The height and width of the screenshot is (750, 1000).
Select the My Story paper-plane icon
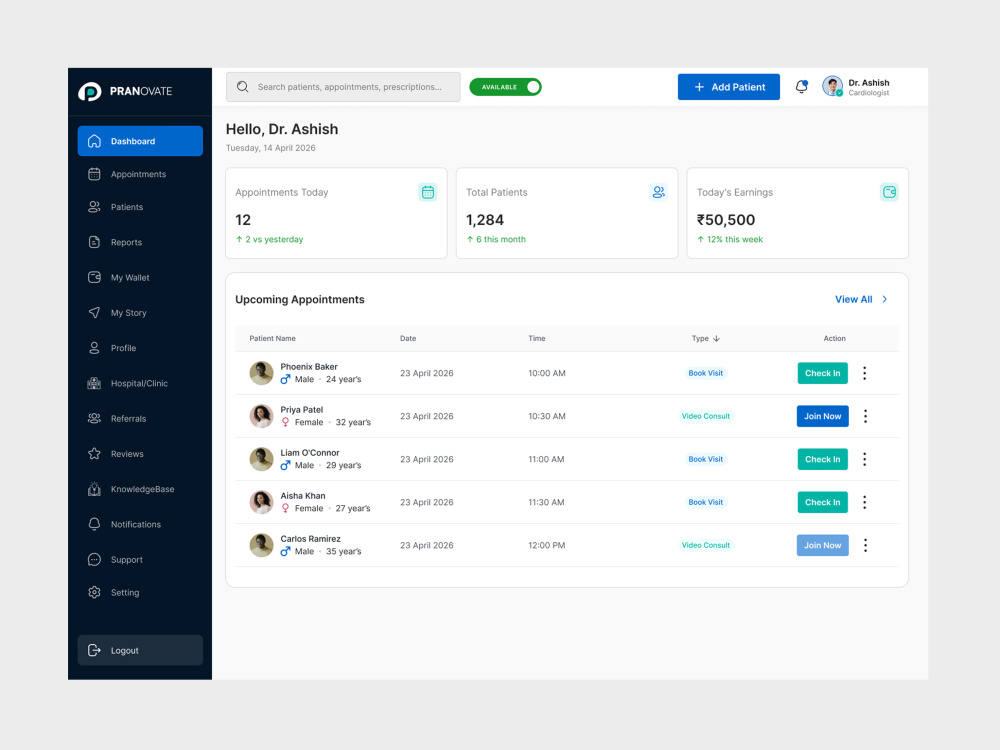(94, 312)
